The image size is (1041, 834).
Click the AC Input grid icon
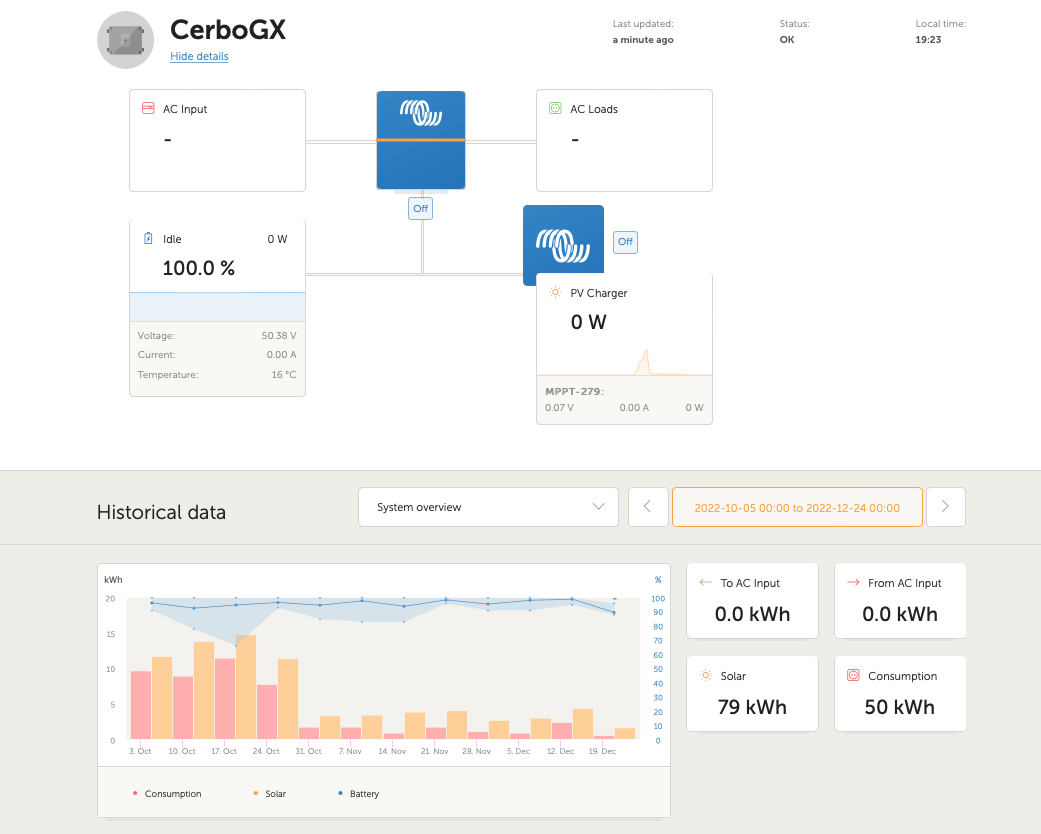pyautogui.click(x=148, y=108)
